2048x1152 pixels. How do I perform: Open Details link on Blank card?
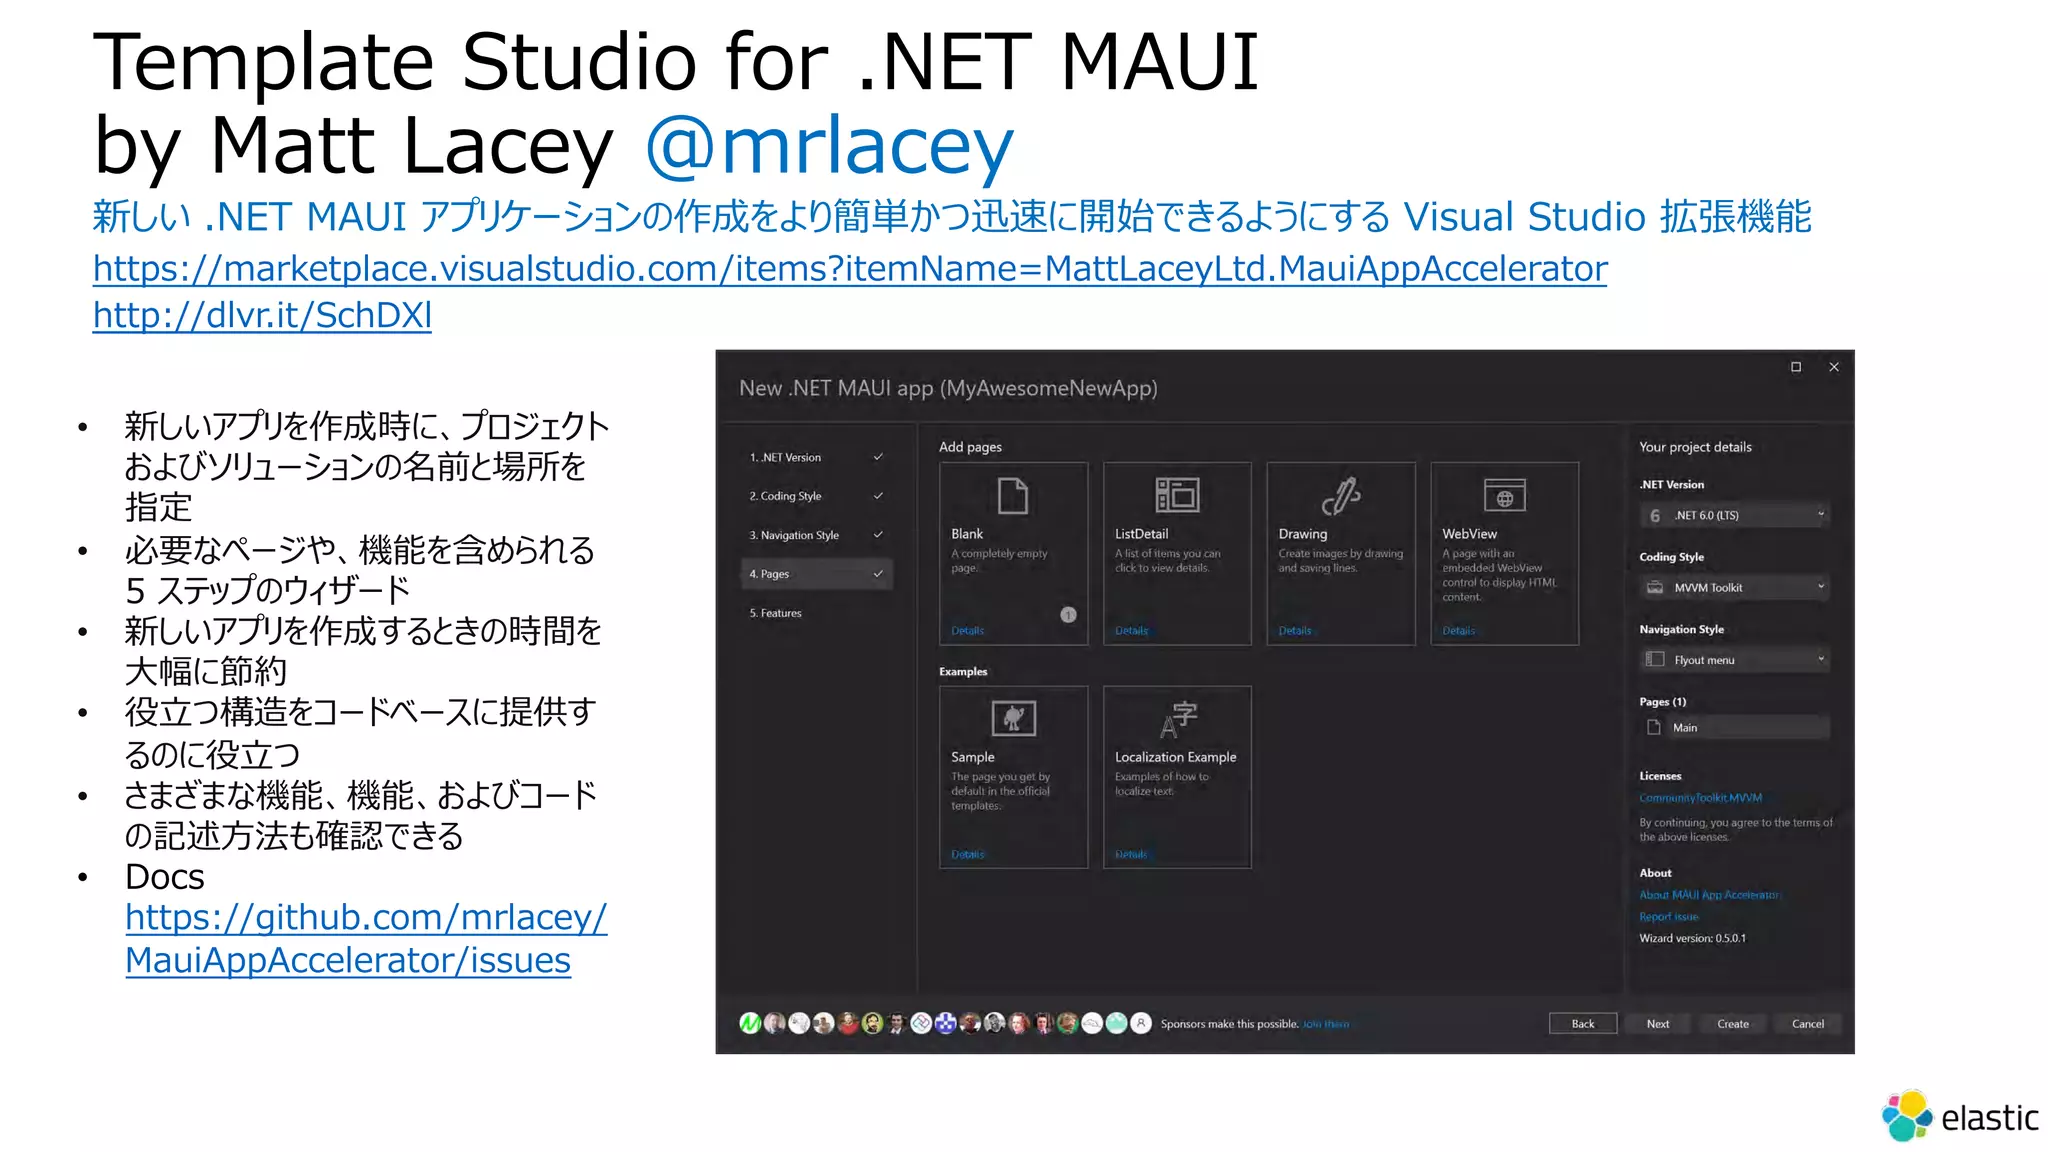click(x=967, y=631)
